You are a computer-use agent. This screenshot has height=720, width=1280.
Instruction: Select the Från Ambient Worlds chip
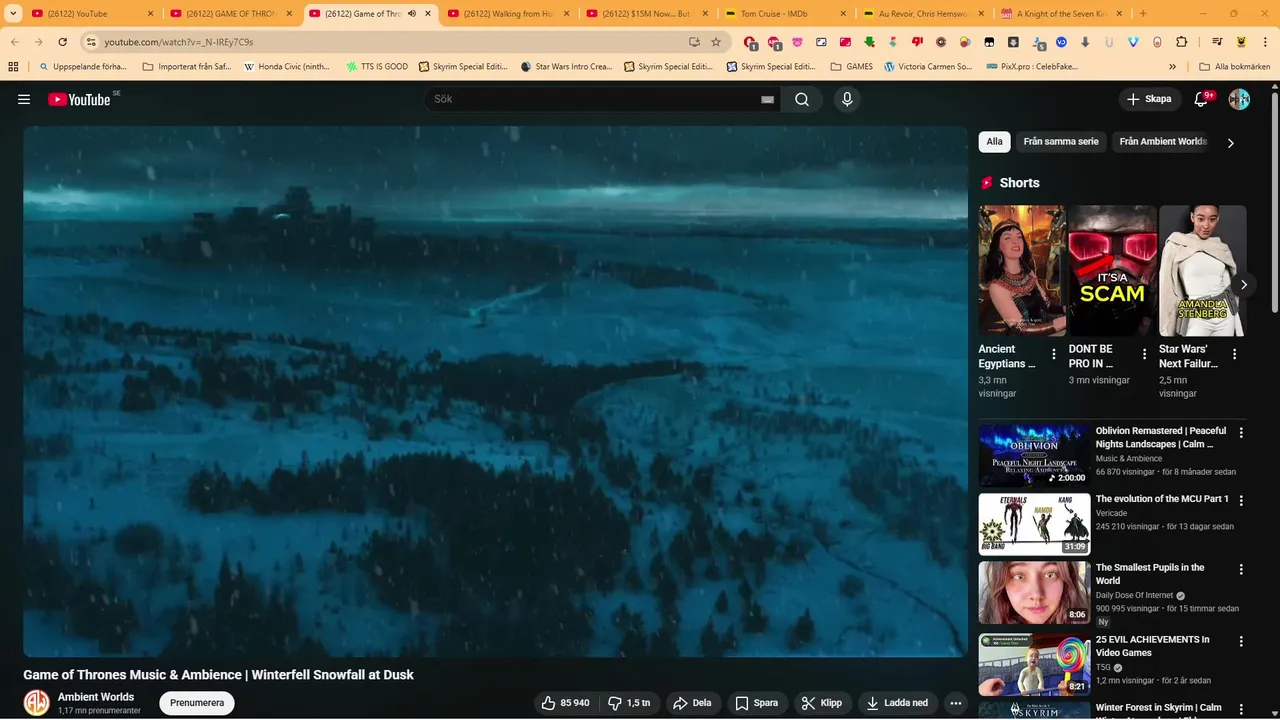coord(1163,142)
